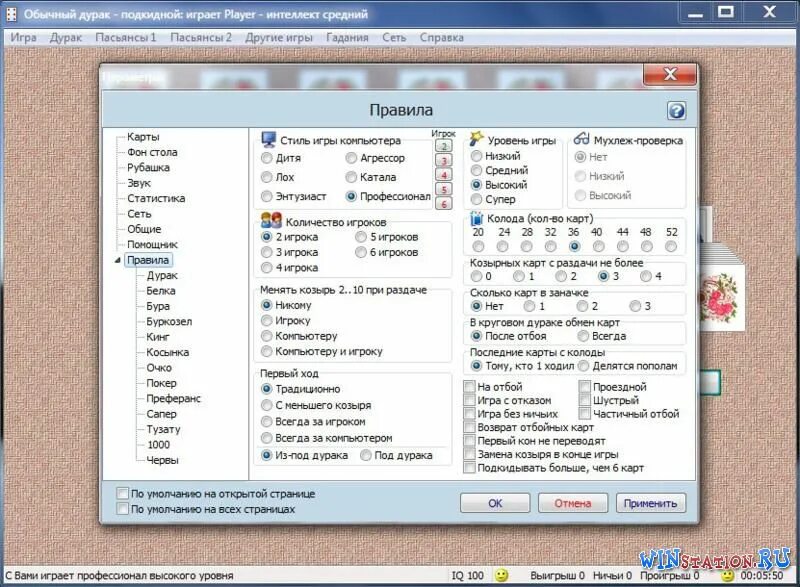Enable На отбой checkbox
800x587 pixels.
pyautogui.click(x=493, y=387)
